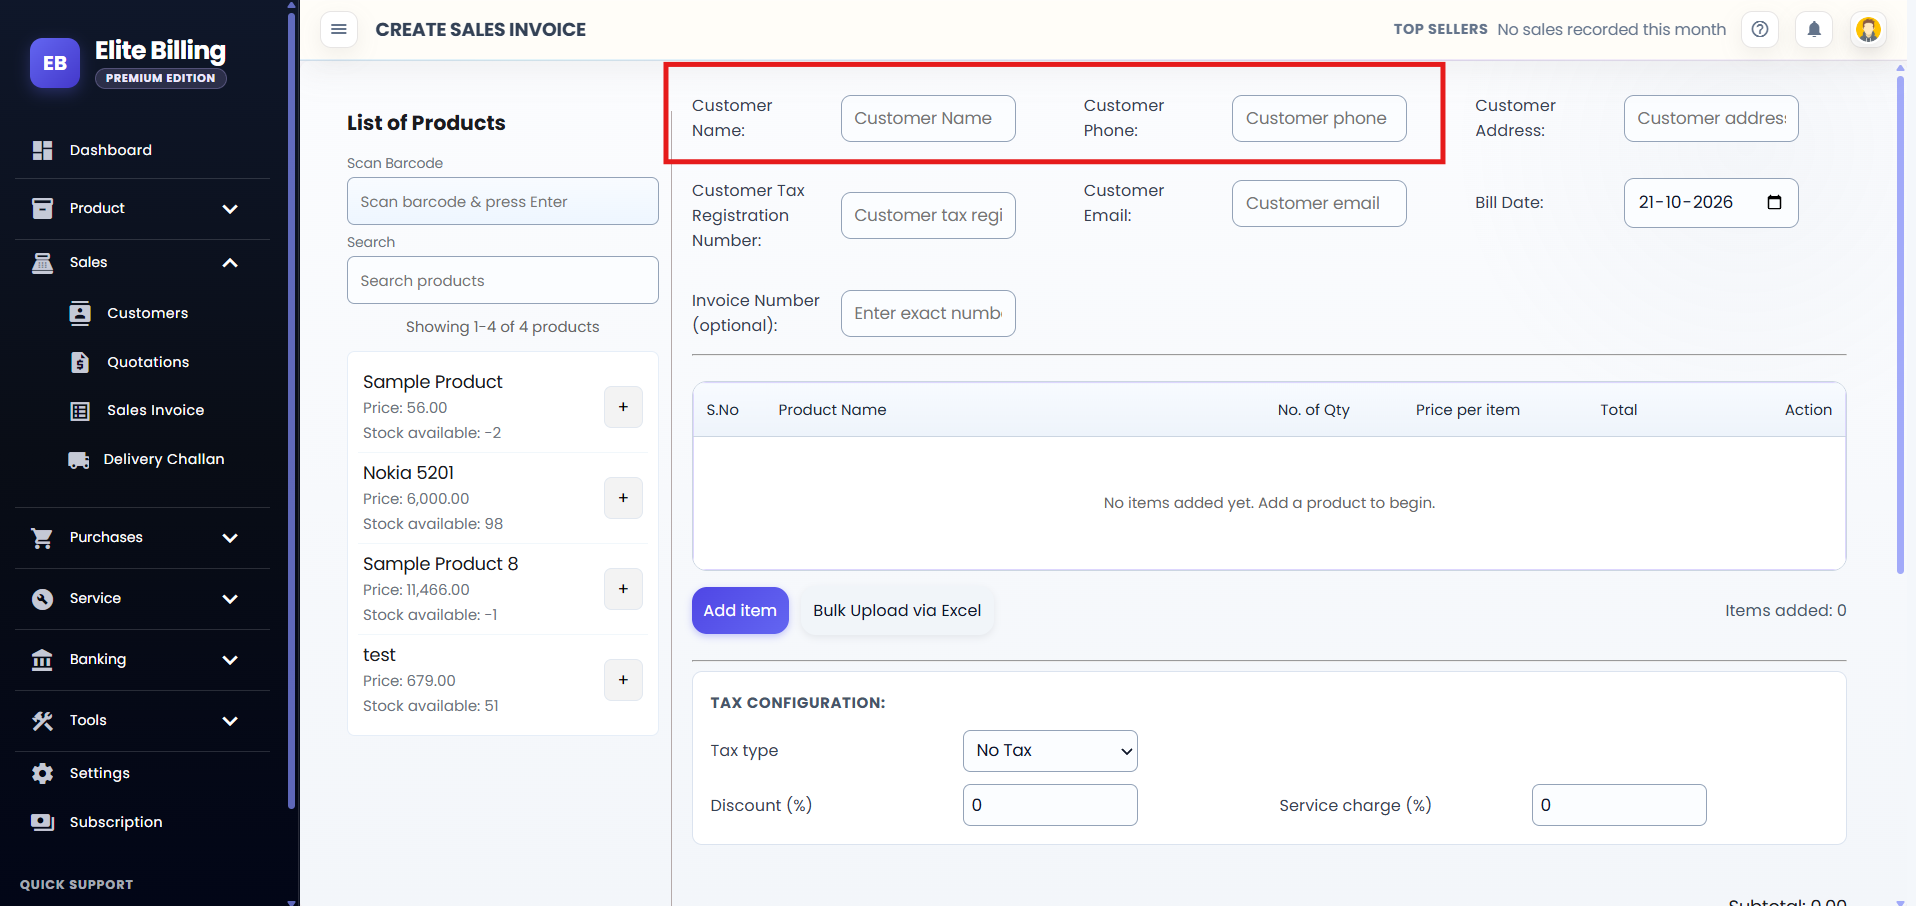Click 'Showing 1-4 of 4 products' text
This screenshot has height=906, width=1916.
(x=502, y=327)
